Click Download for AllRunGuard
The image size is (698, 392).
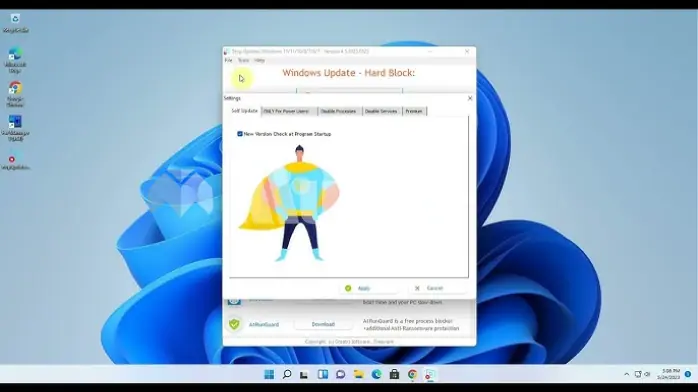(323, 324)
